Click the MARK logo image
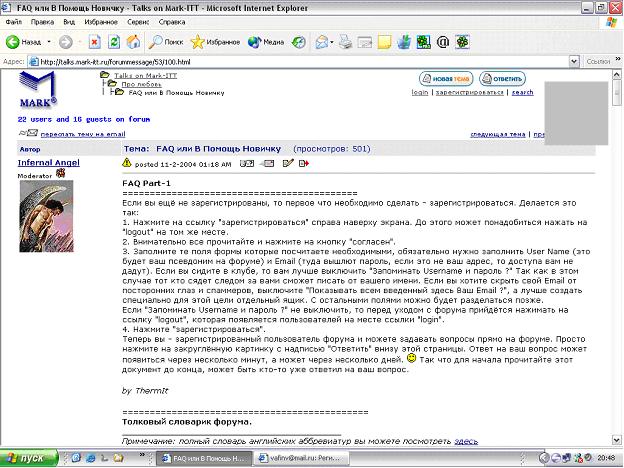This screenshot has width=624, height=468. coord(37,90)
